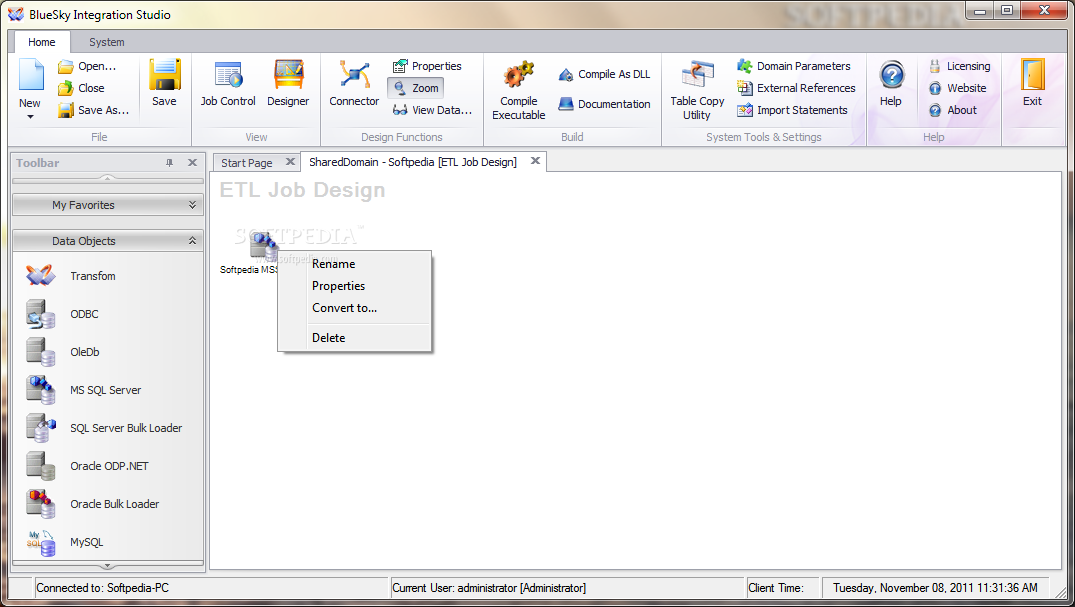Click the New file icon
This screenshot has width=1075, height=607.
pyautogui.click(x=31, y=75)
